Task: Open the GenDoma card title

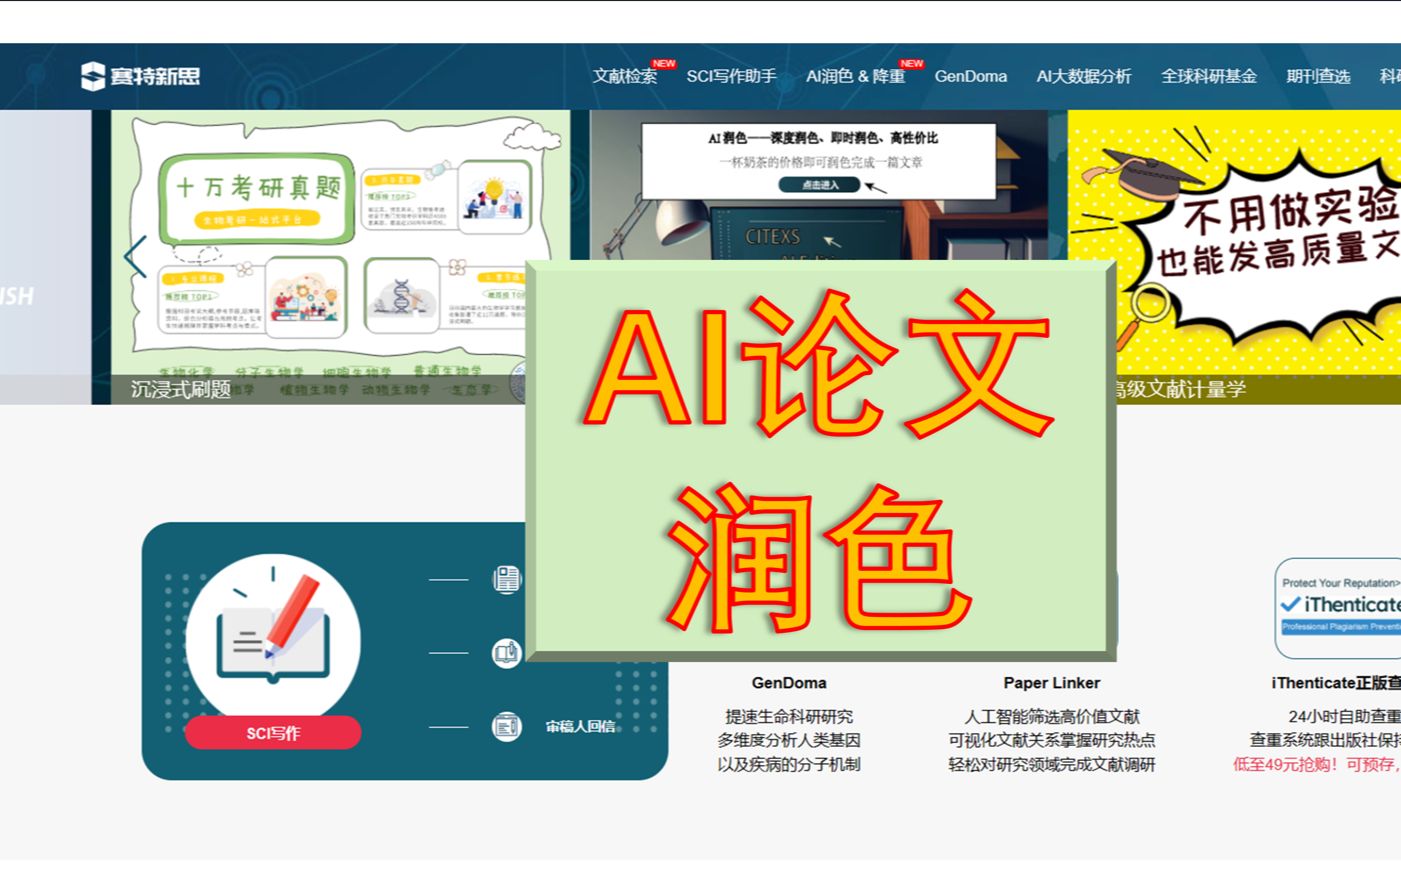Action: point(789,683)
